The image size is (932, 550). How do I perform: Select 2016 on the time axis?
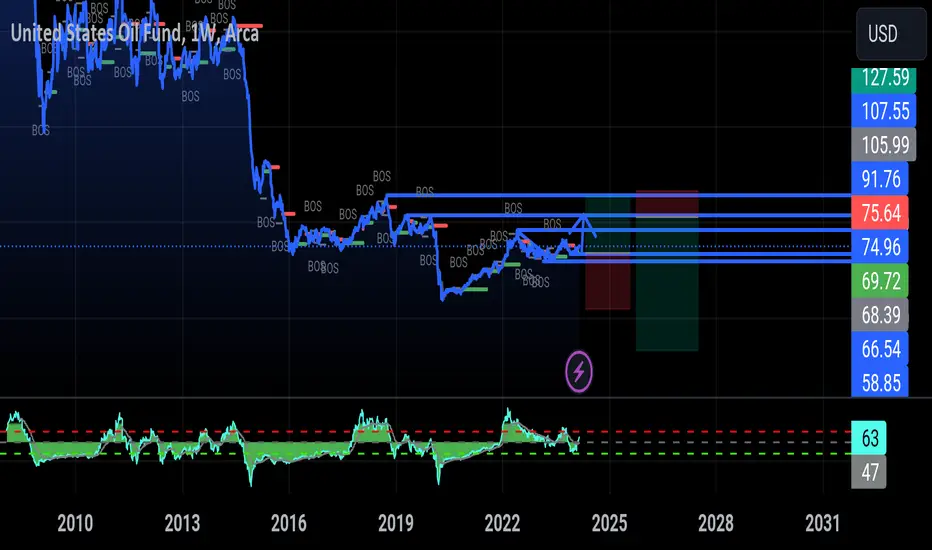pyautogui.click(x=289, y=523)
